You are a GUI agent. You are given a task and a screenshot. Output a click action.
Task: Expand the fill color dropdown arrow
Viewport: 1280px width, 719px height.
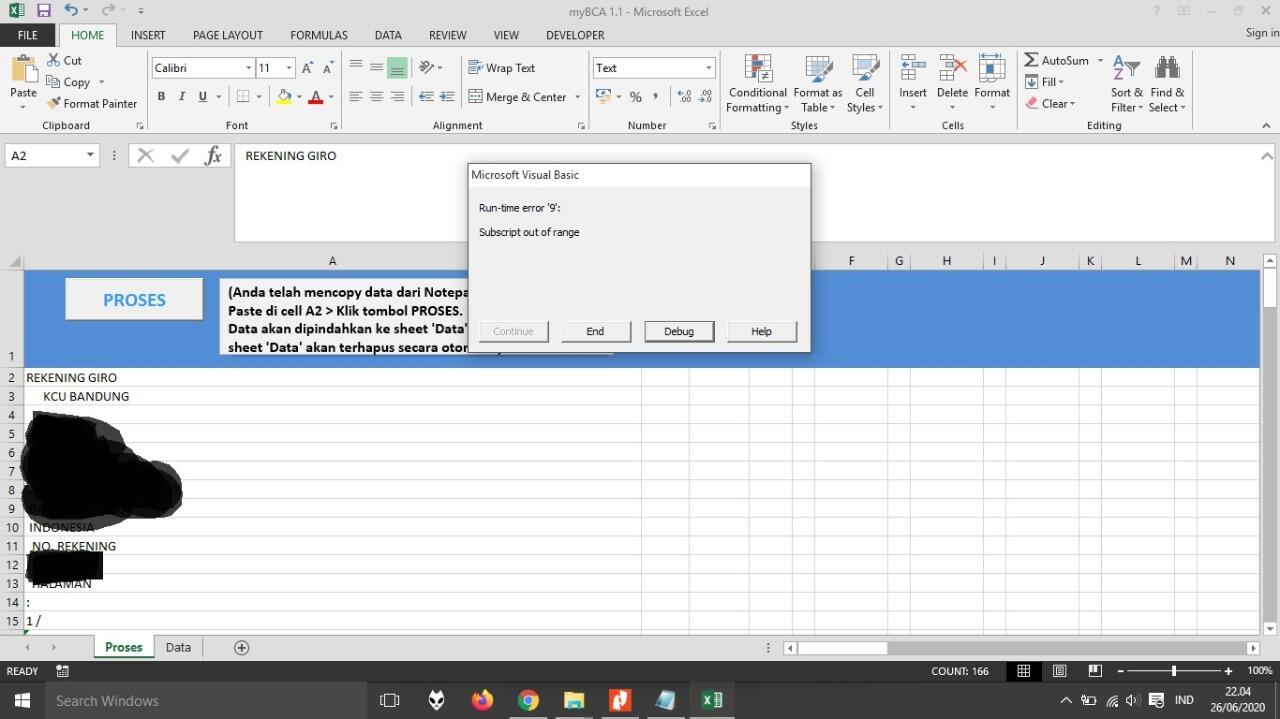pyautogui.click(x=299, y=97)
